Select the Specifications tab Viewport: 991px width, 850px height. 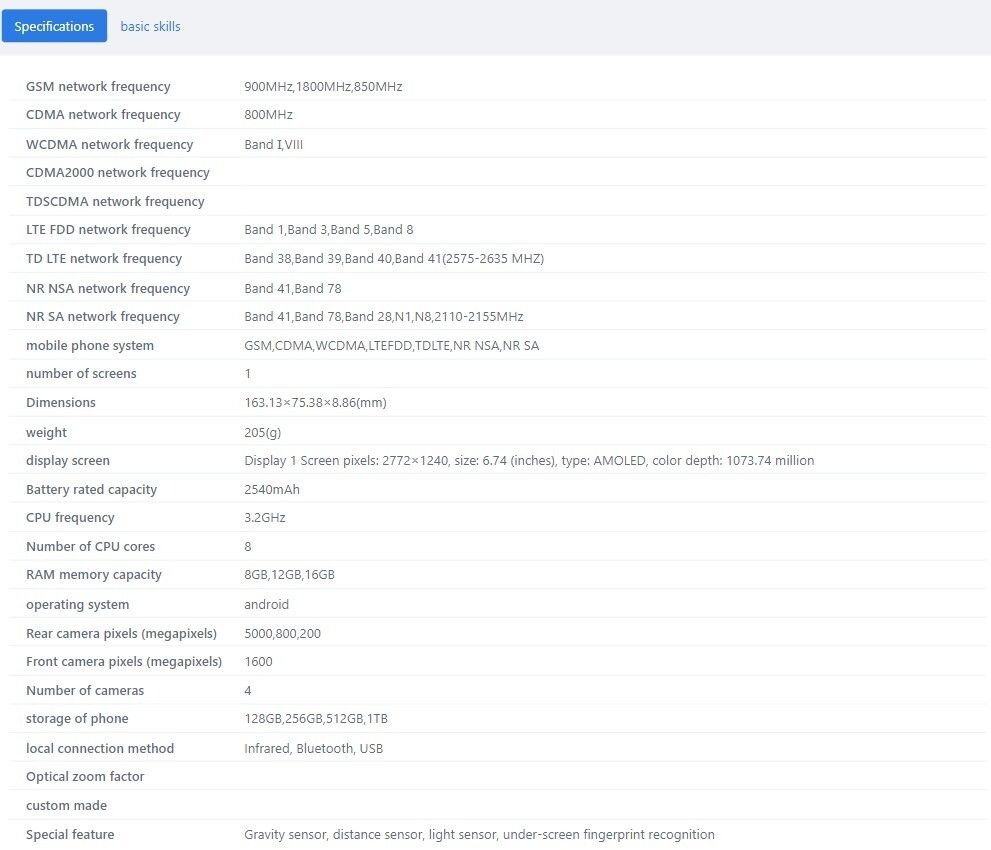[54, 26]
